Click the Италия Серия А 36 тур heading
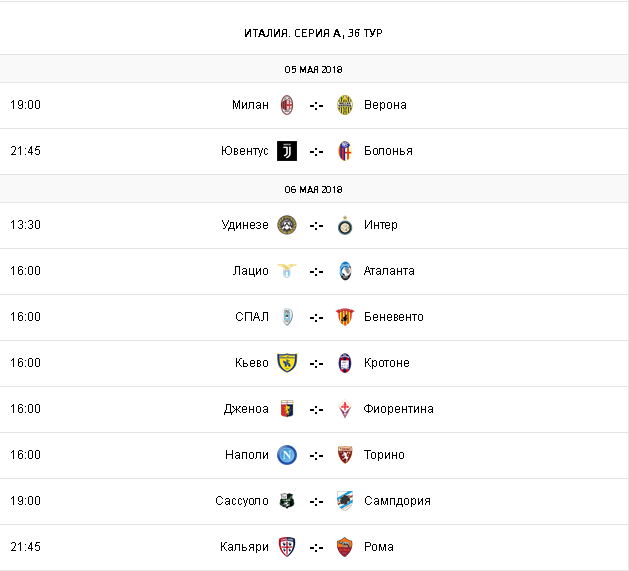 pos(314,33)
